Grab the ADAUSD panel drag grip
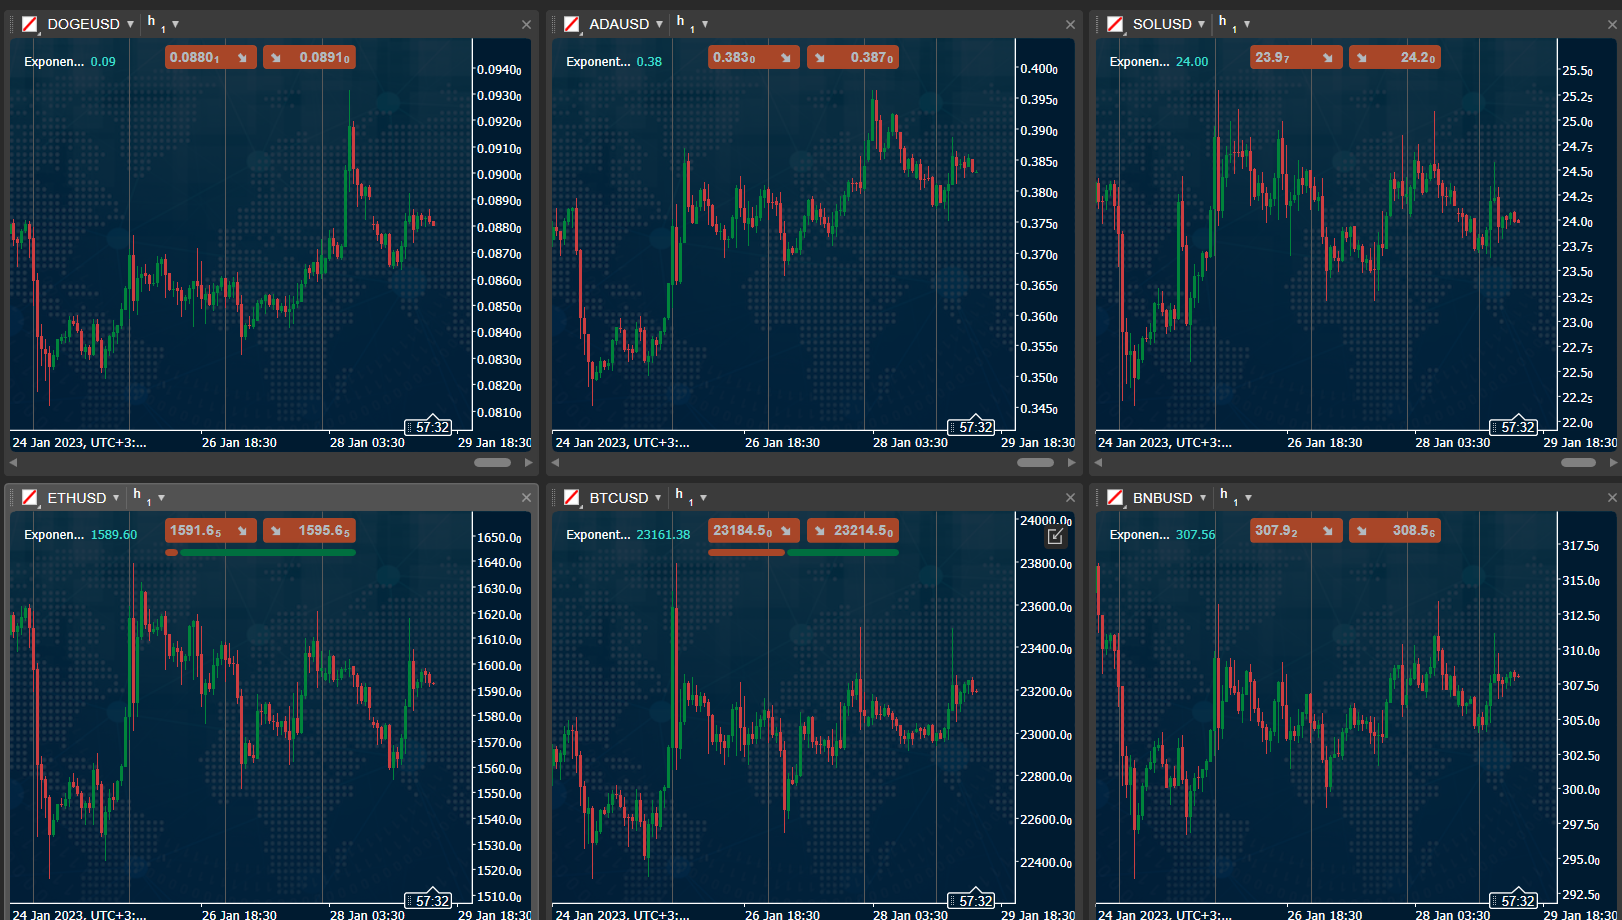Screen dimensions: 1622x920 [x=554, y=24]
